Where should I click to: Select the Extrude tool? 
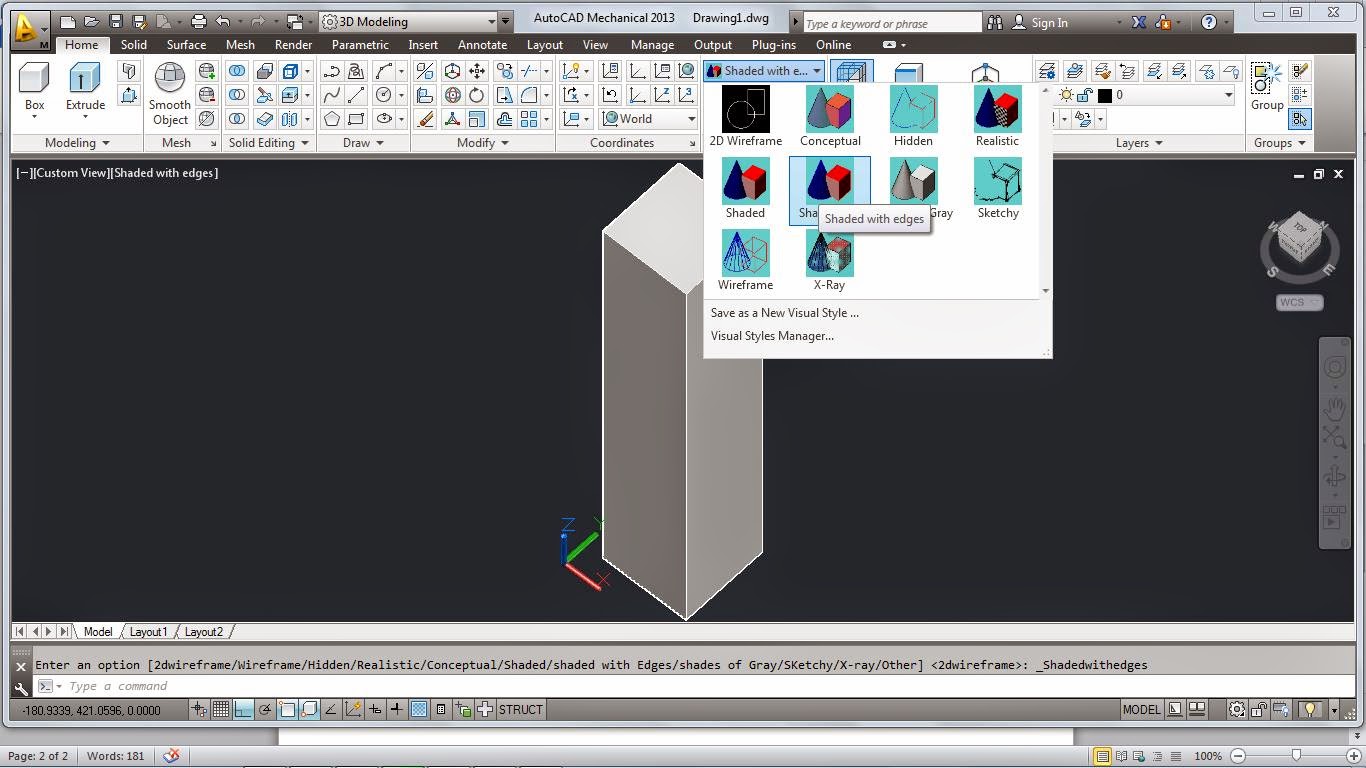pos(84,88)
